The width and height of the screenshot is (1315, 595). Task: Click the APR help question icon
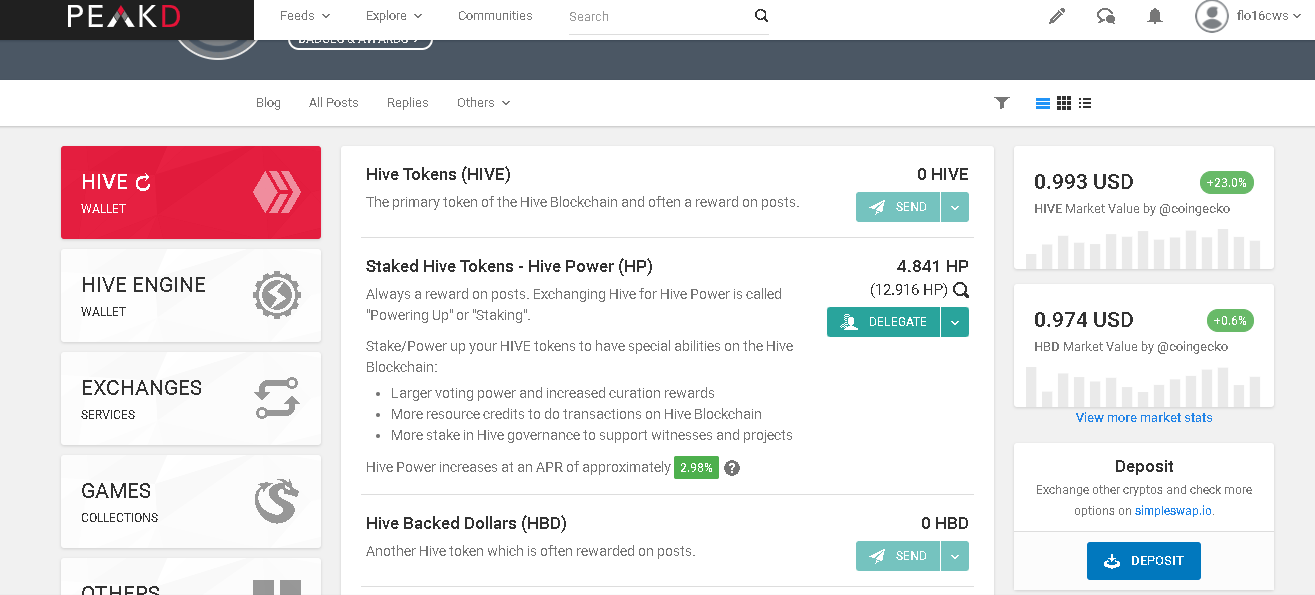(732, 468)
